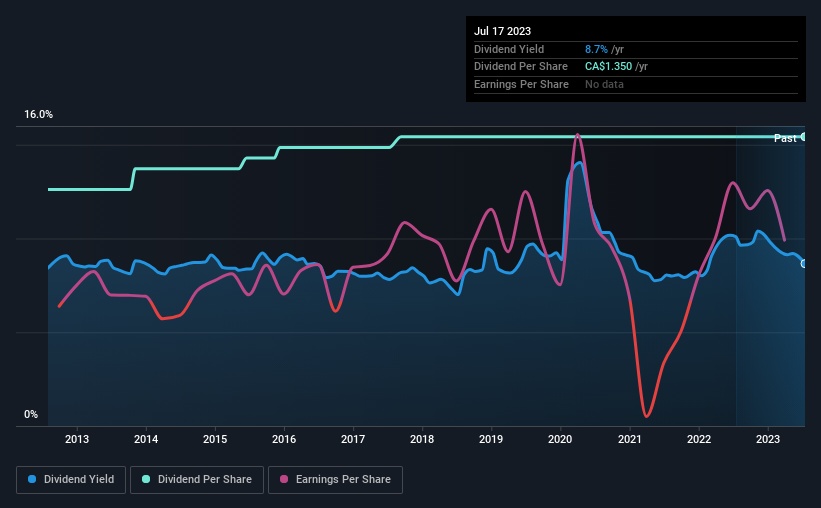Toggle the Dividend Per Share legend button

pos(197,480)
